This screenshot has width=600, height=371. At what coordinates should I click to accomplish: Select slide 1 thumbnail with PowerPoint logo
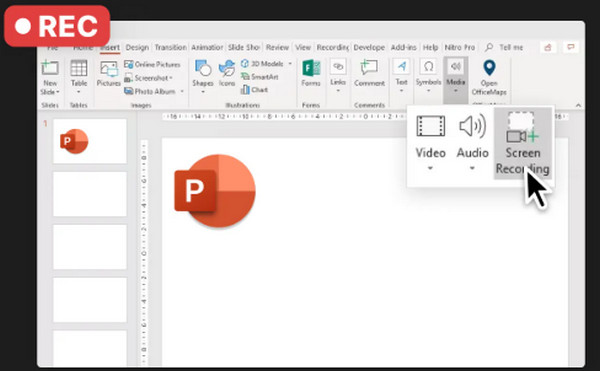(x=90, y=141)
